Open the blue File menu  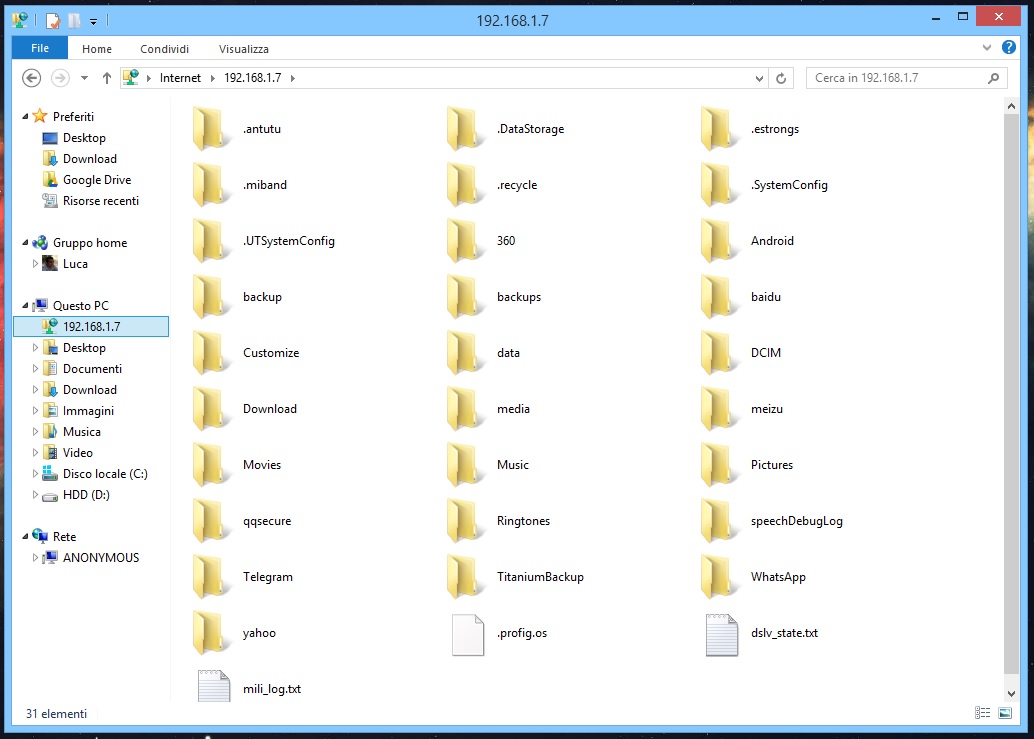tap(40, 48)
